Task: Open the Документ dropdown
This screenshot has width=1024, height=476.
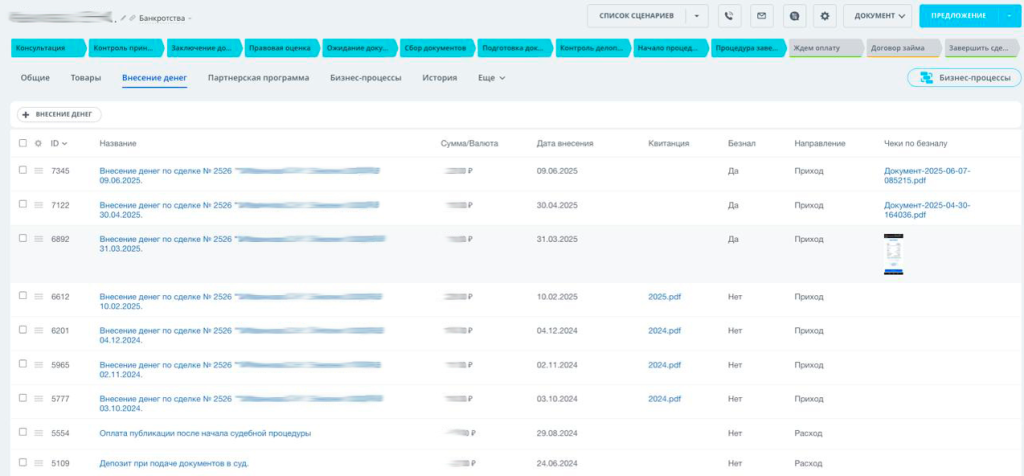Action: point(877,16)
